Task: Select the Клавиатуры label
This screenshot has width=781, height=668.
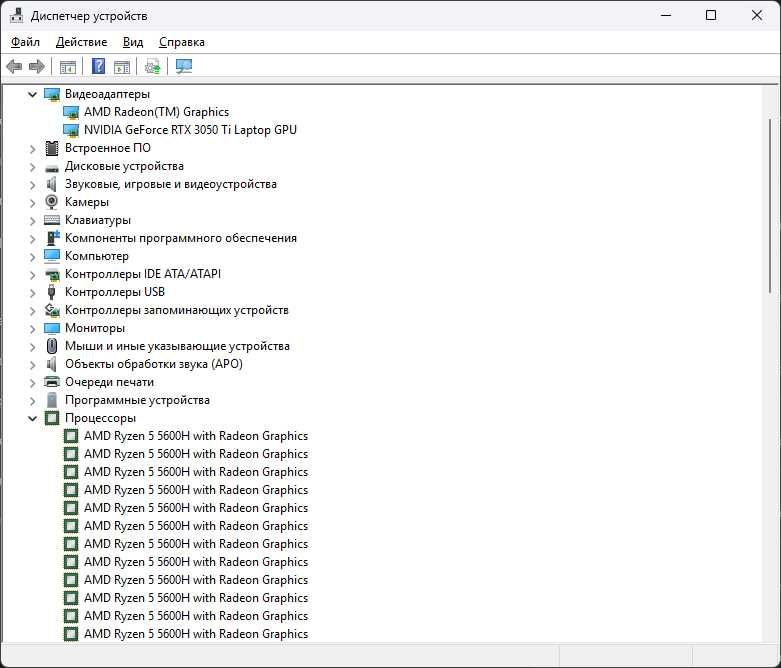Action: [98, 220]
